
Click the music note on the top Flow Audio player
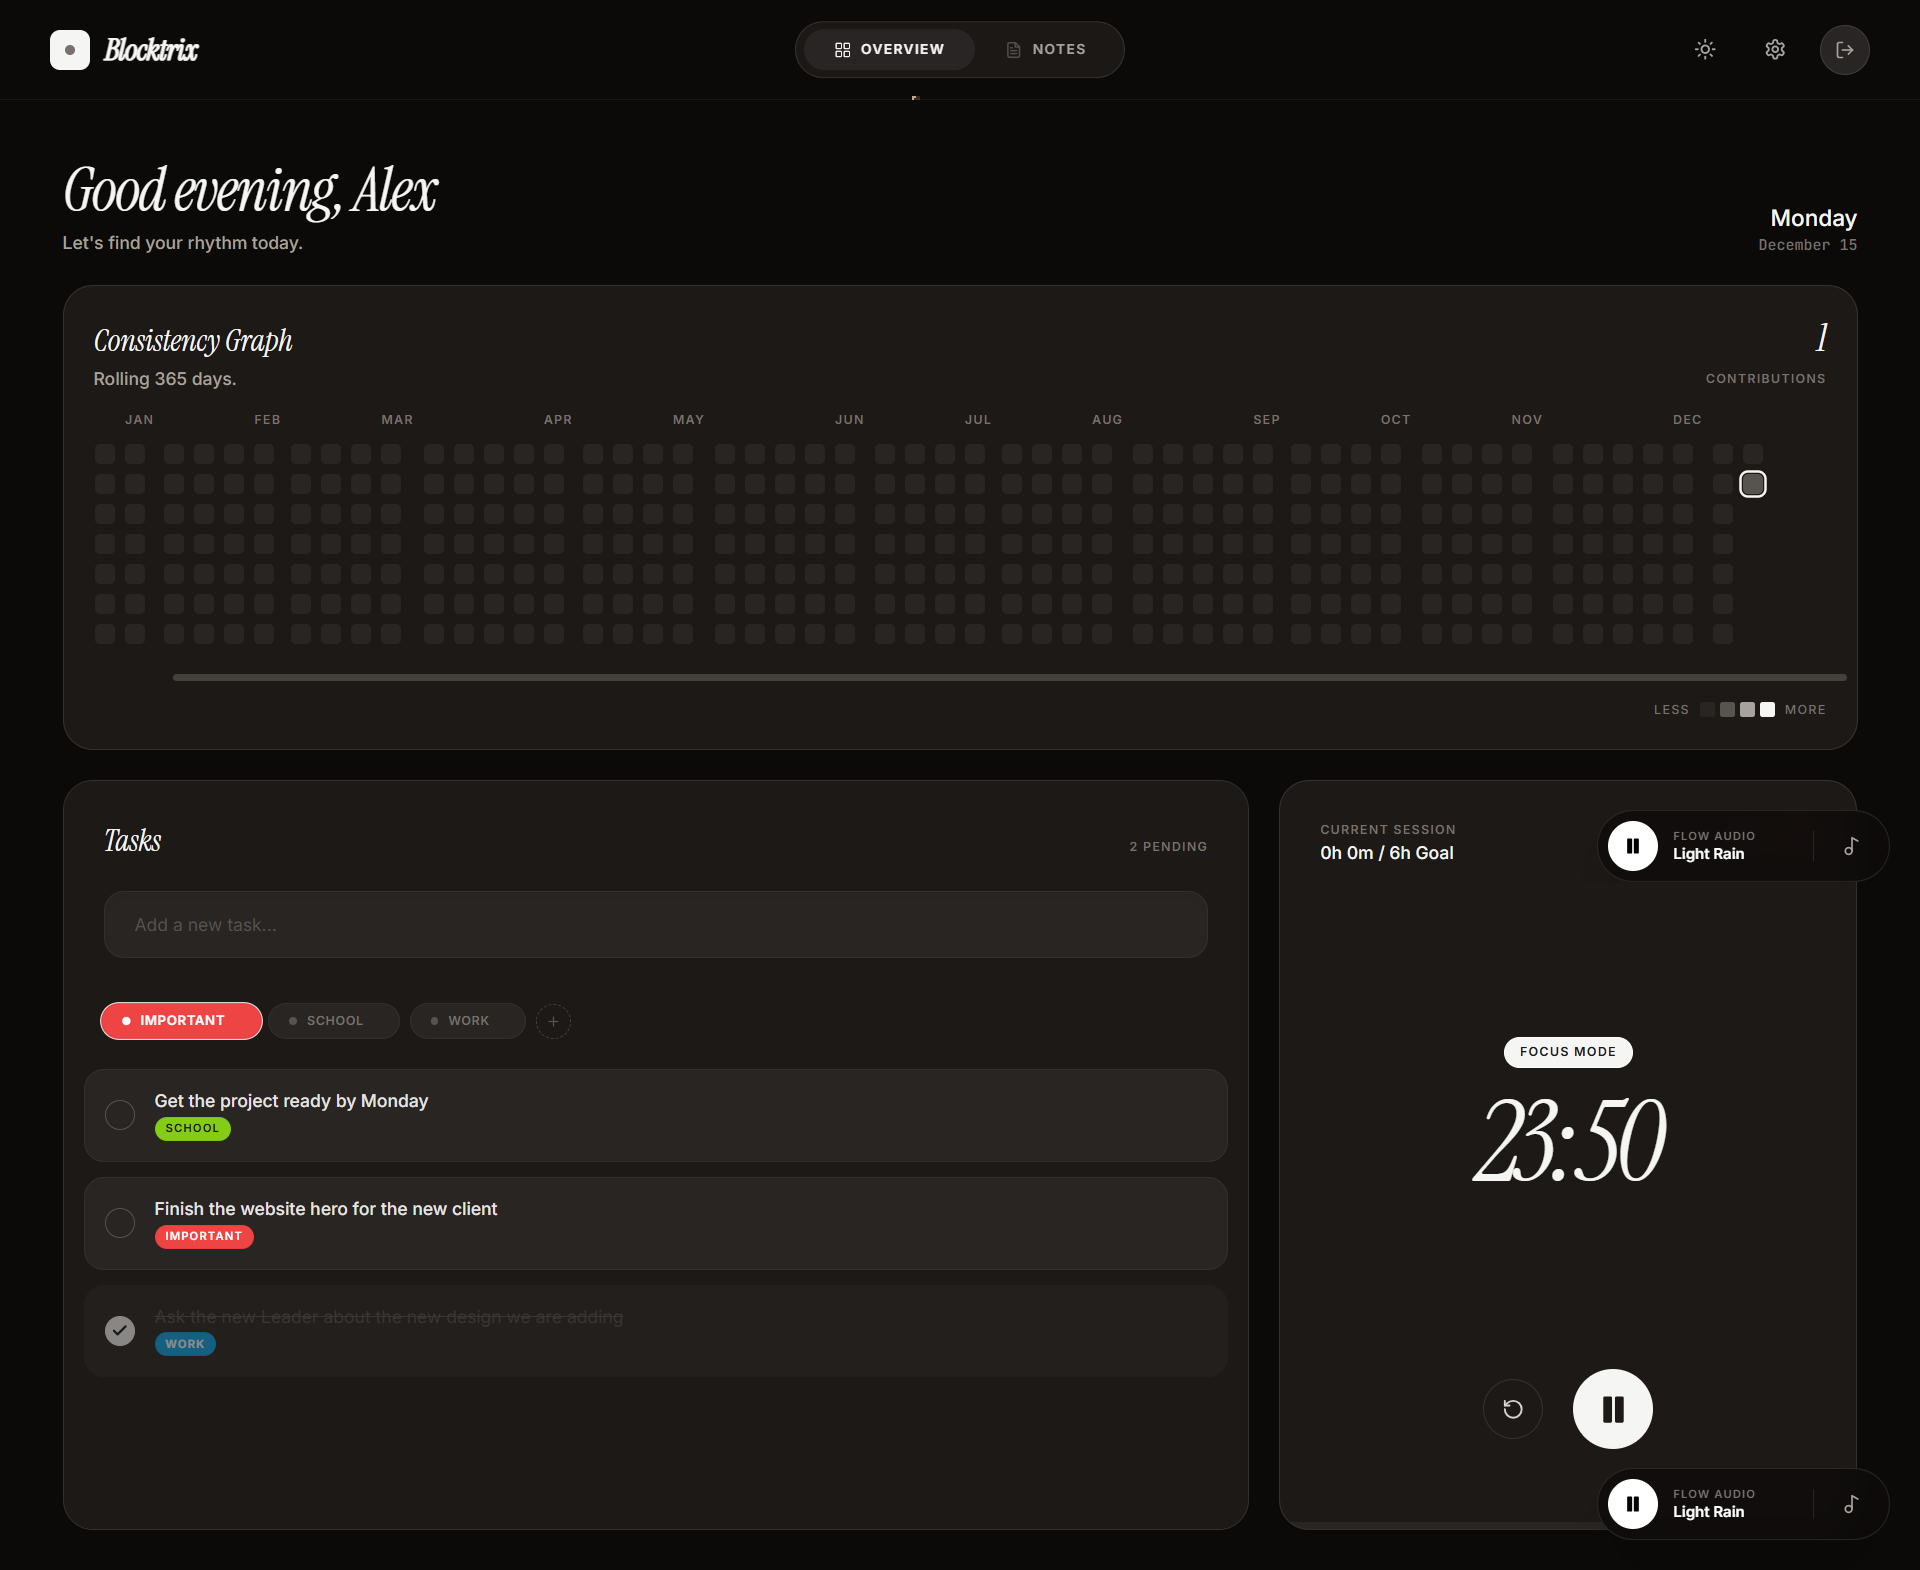pyautogui.click(x=1851, y=846)
